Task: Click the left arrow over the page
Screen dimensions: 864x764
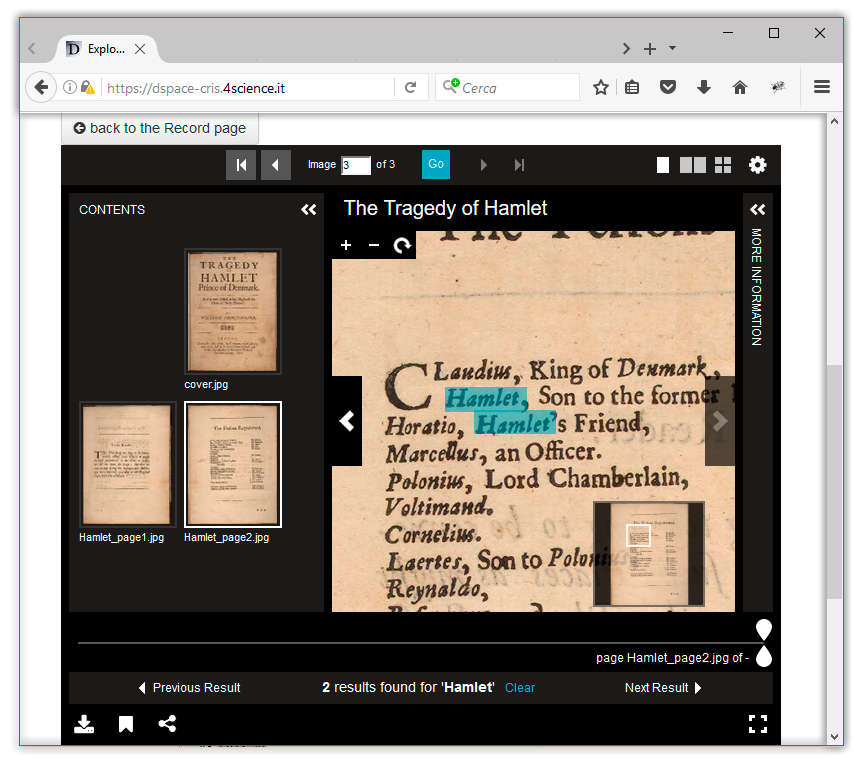Action: (347, 421)
